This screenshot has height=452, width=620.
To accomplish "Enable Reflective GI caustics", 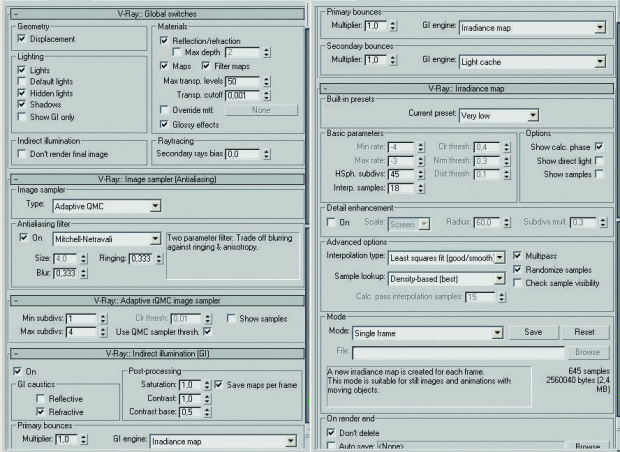I will (x=40, y=398).
